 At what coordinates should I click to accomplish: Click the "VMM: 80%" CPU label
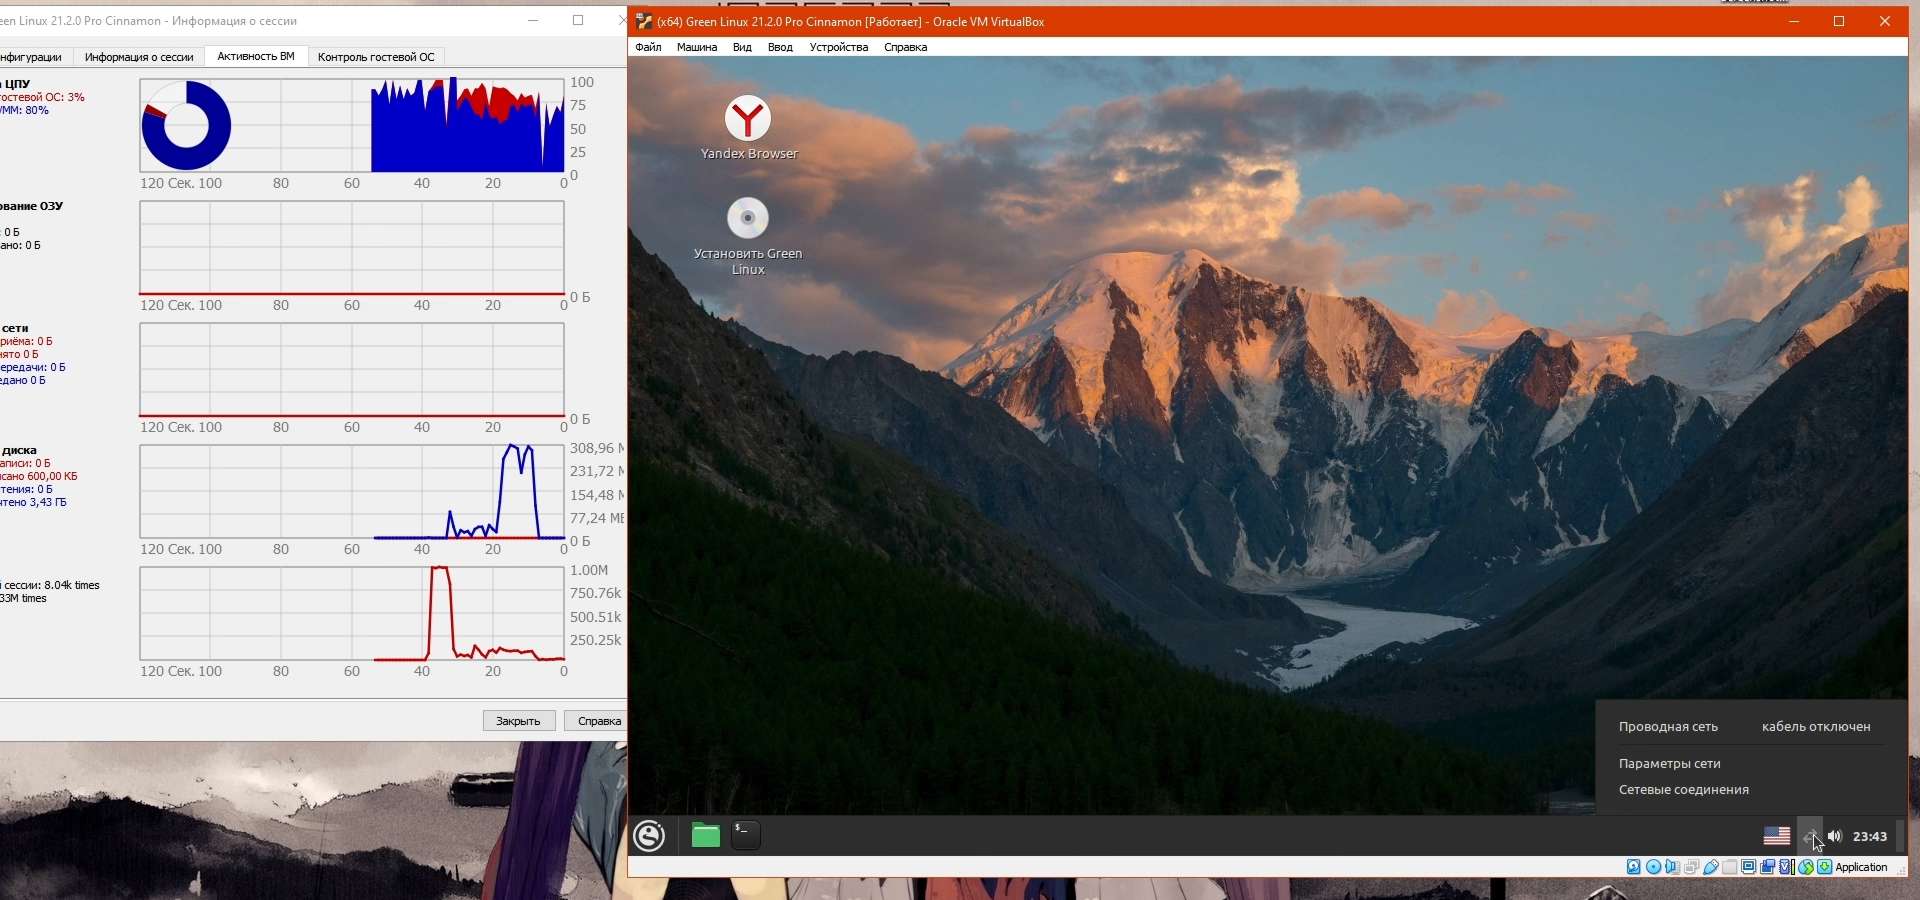click(x=24, y=110)
